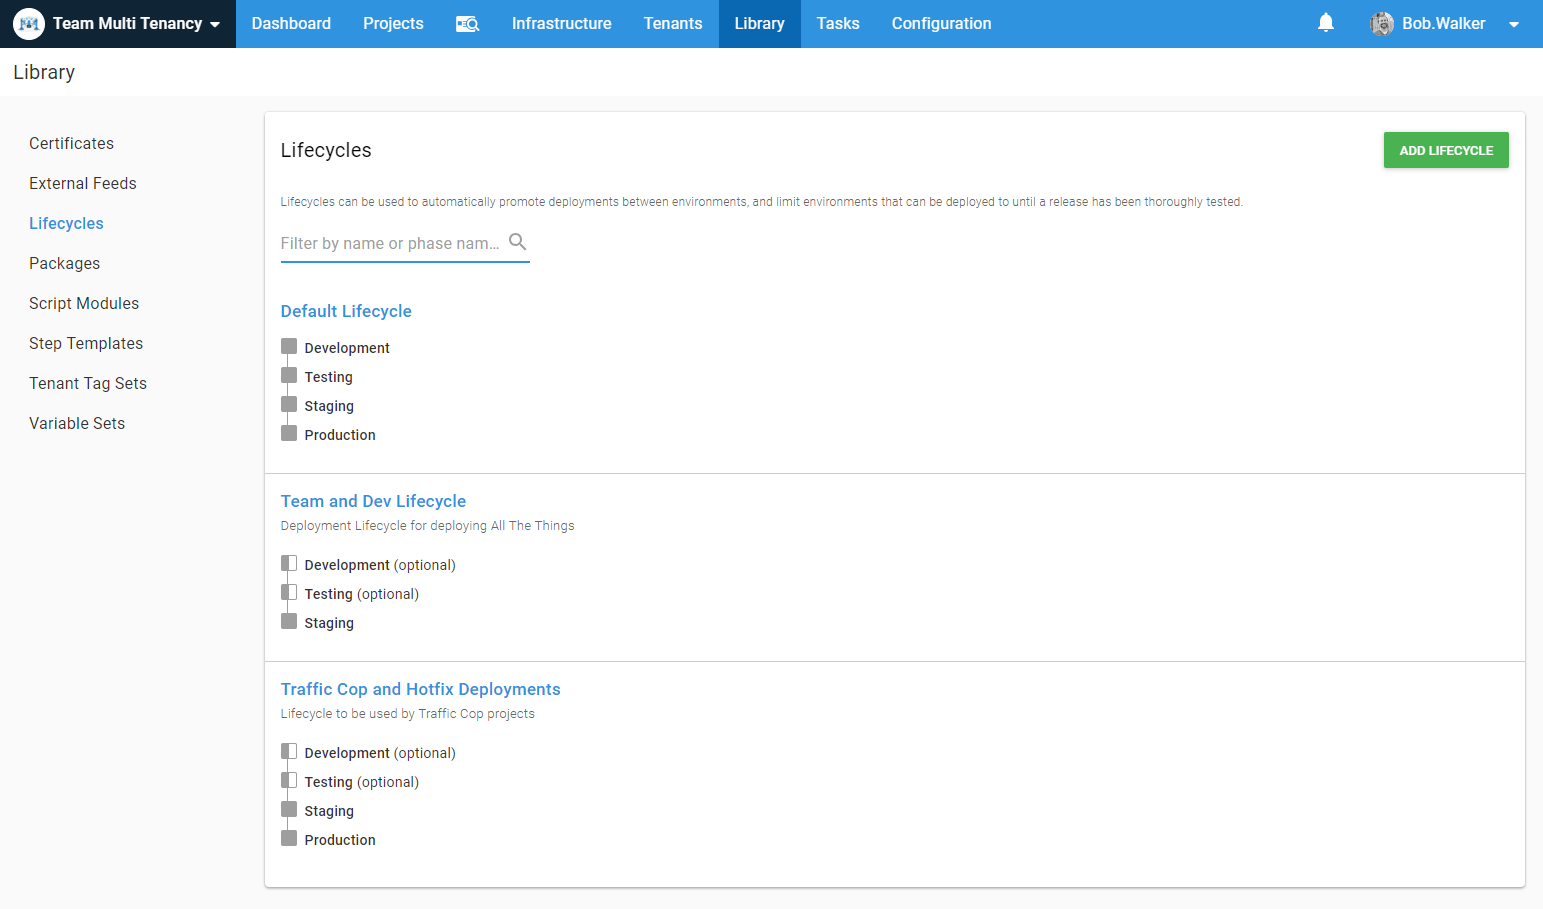
Task: Click Development phase icon in Default Lifecycle
Action: point(289,347)
